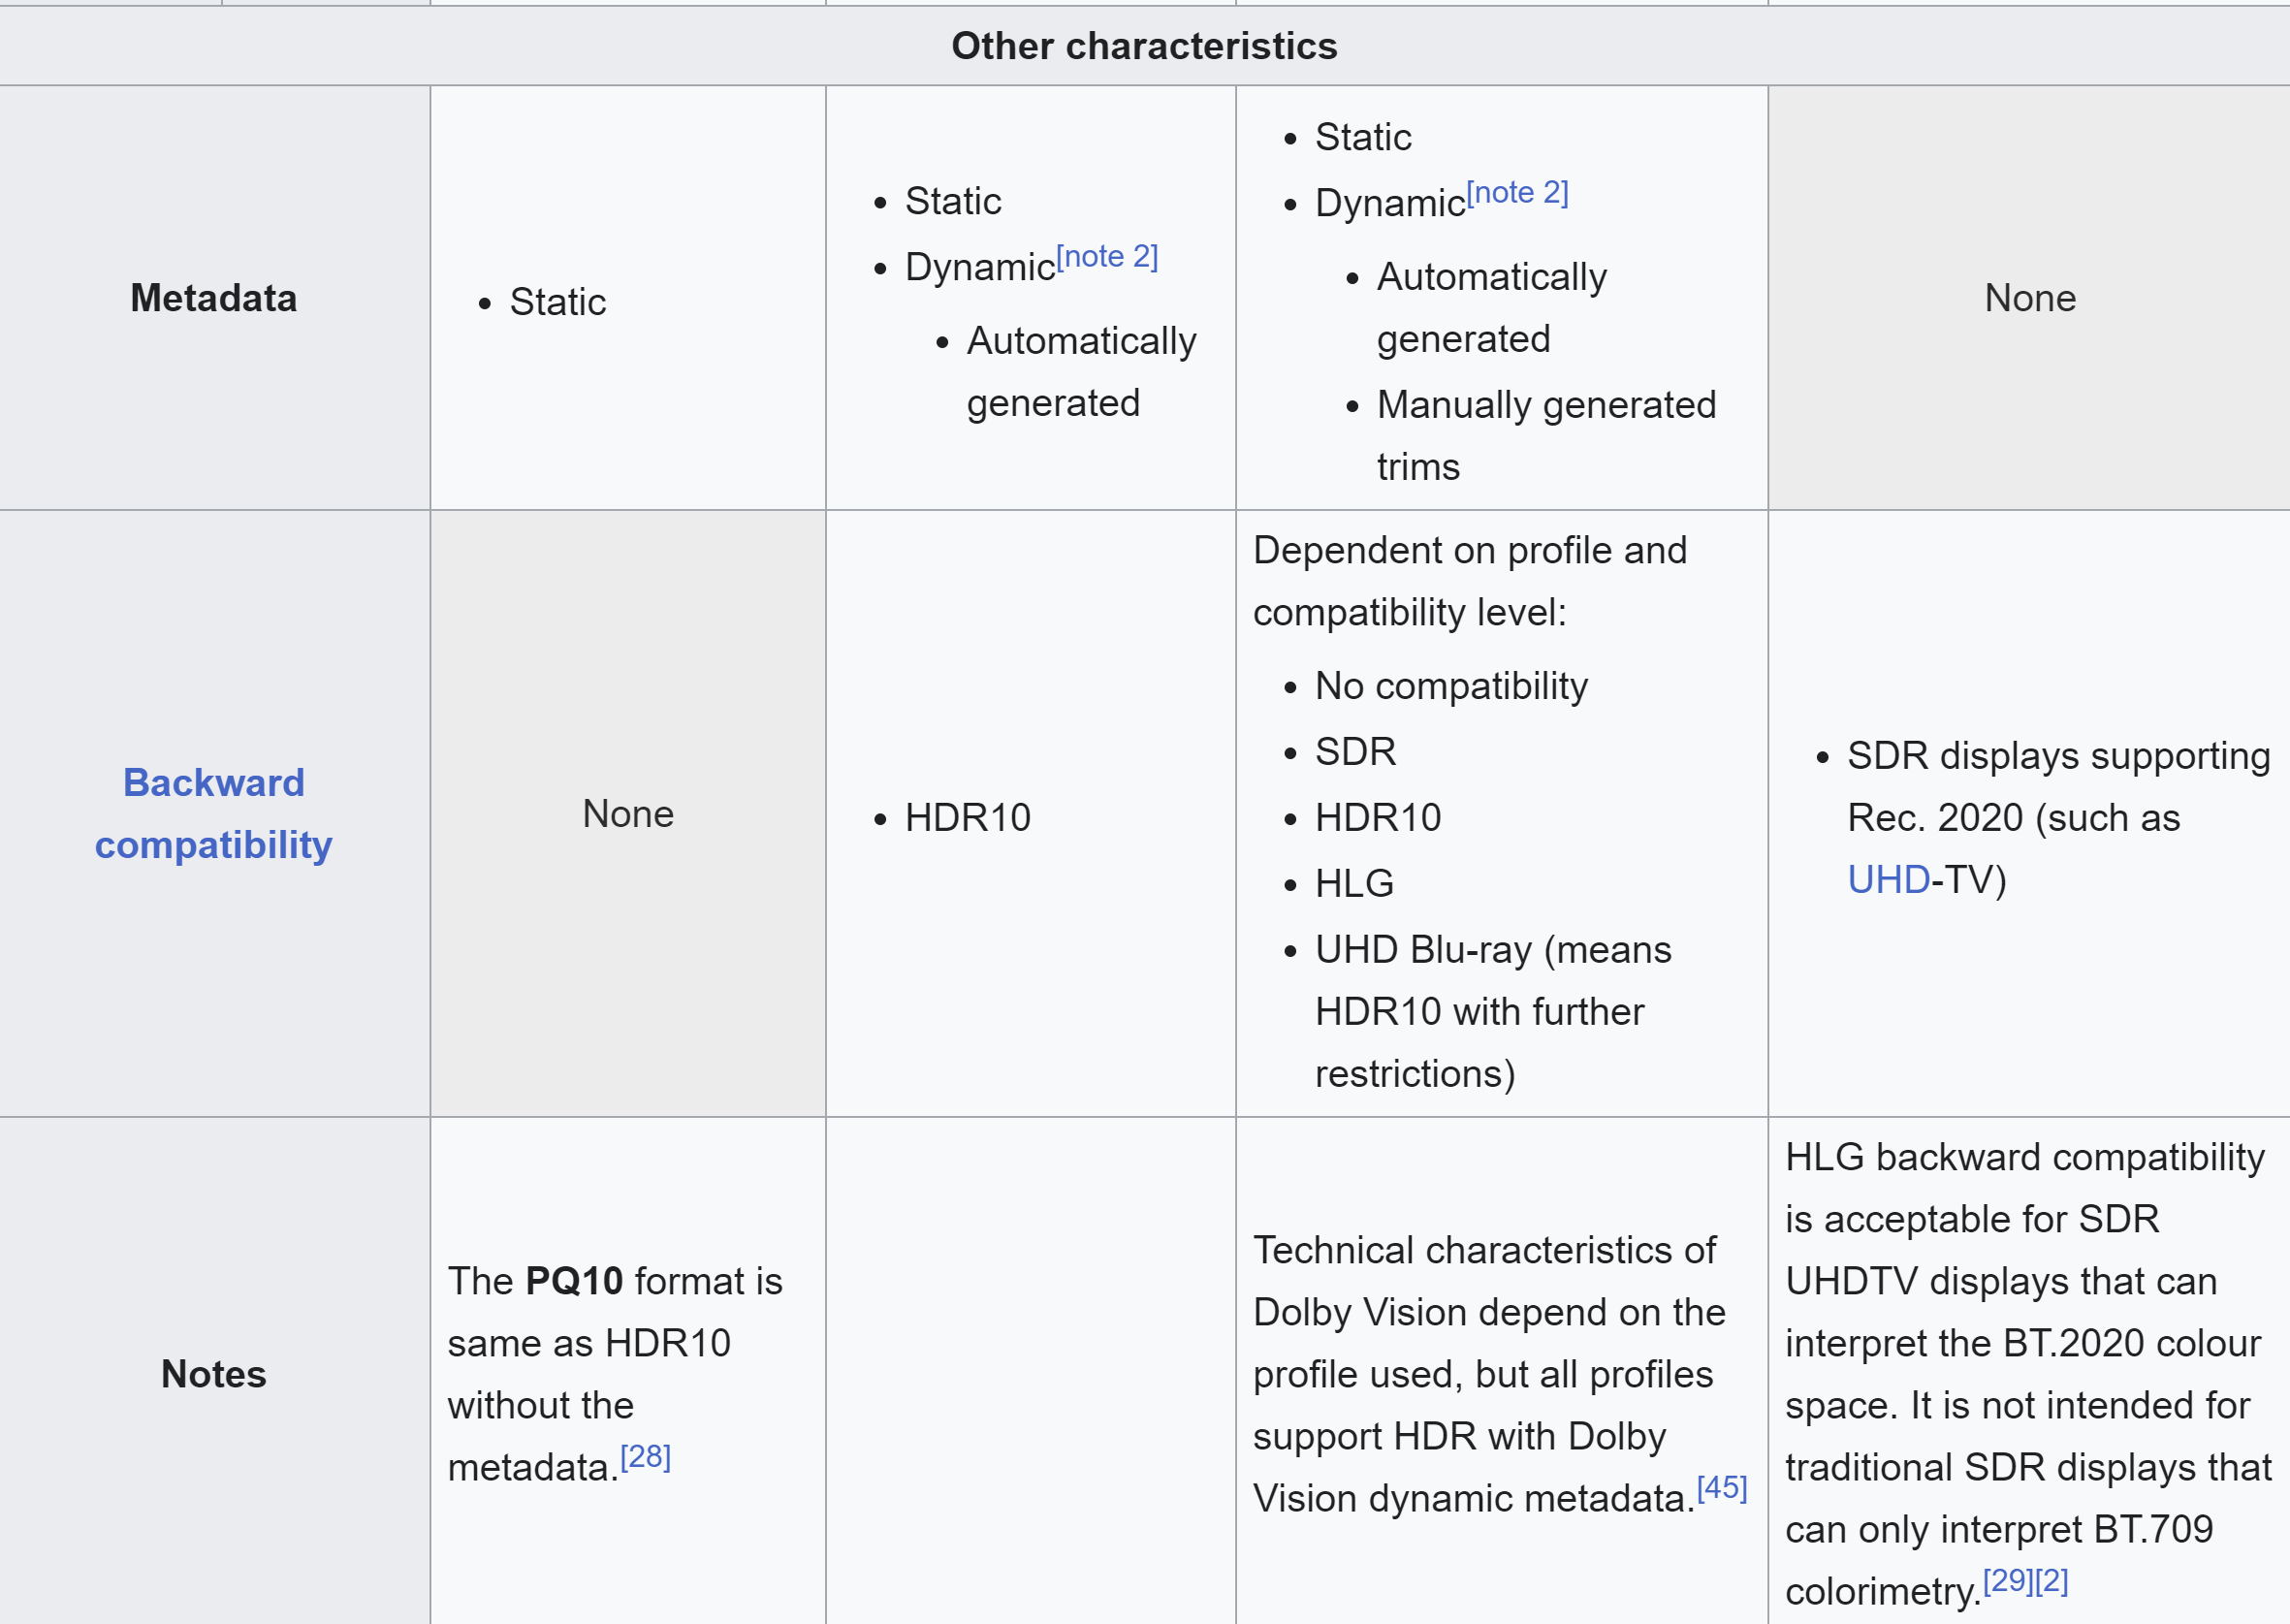Click 'Static' in the HDR10 Metadata cell

[558, 302]
